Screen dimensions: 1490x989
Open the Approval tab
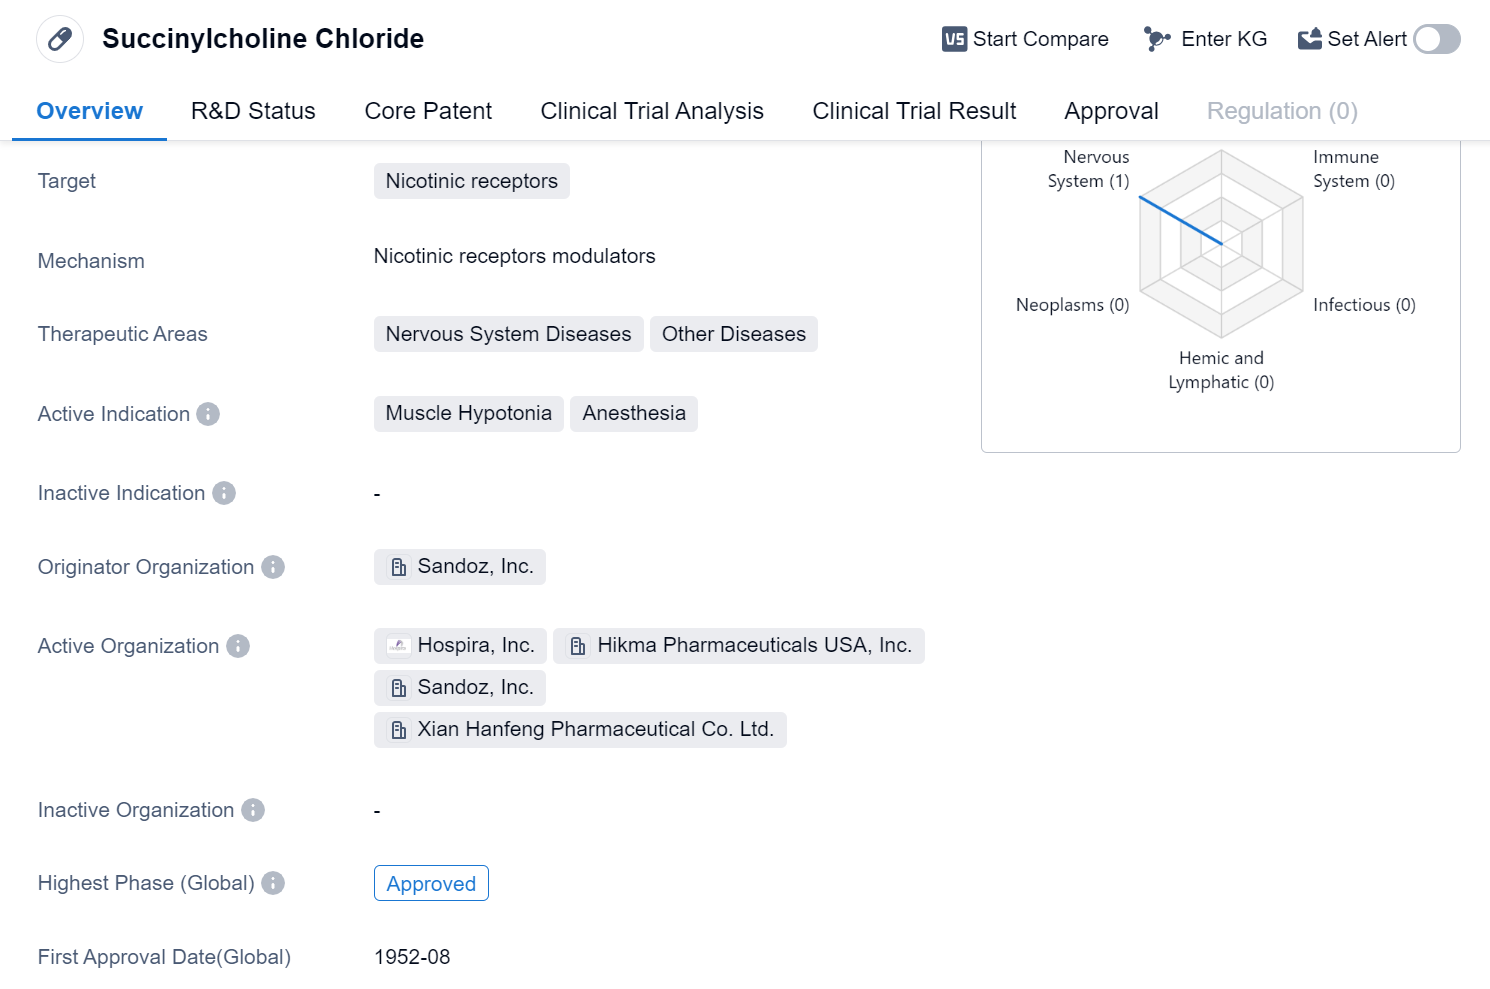point(1111,111)
